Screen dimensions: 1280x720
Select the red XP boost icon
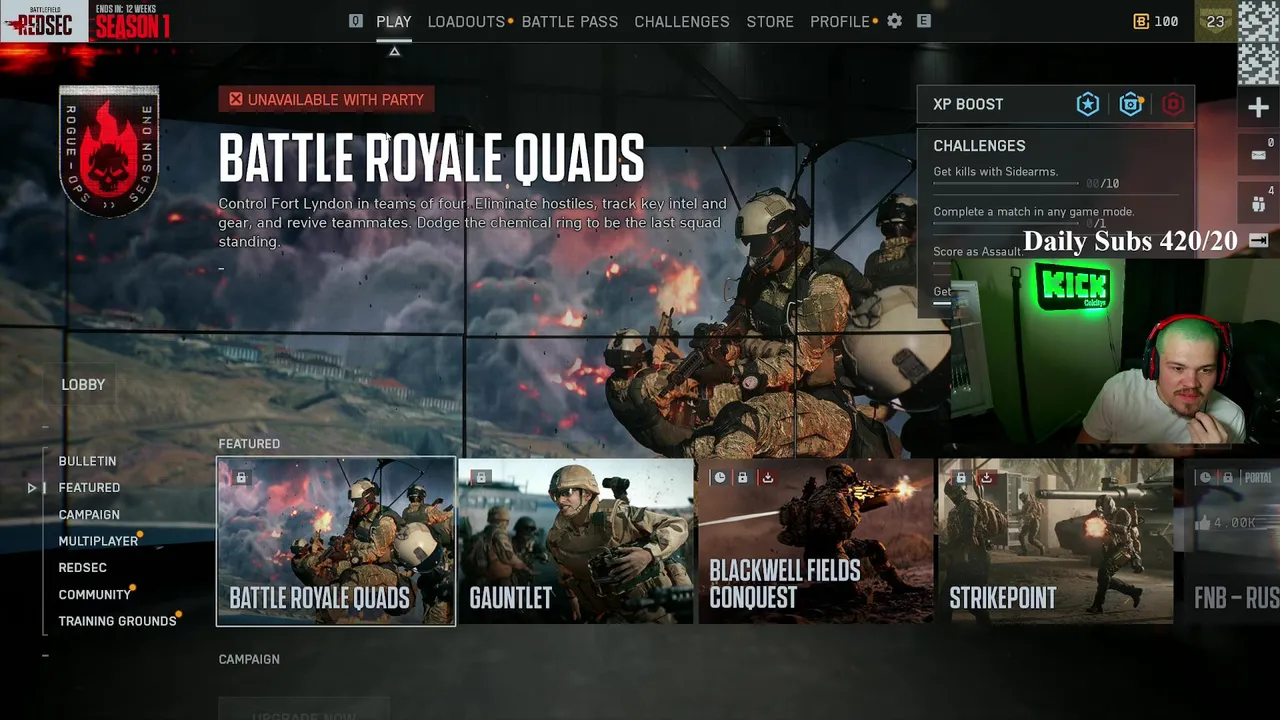1173,104
